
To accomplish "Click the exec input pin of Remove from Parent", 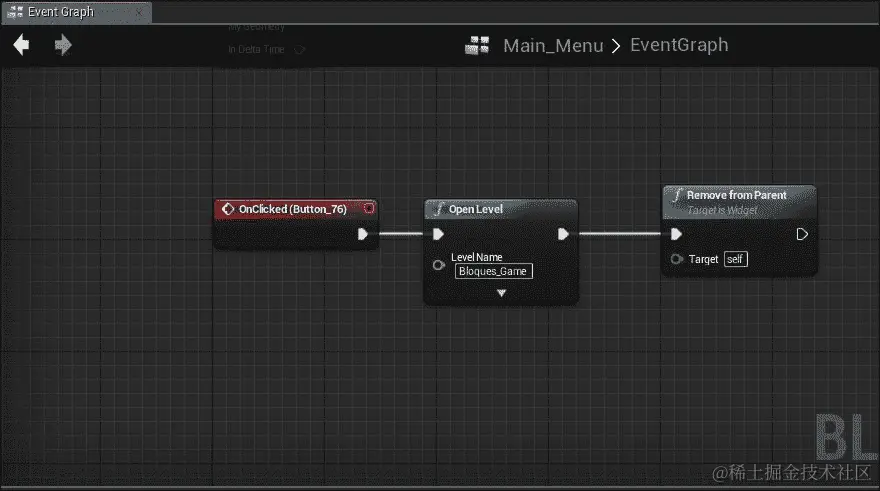I will [x=676, y=234].
